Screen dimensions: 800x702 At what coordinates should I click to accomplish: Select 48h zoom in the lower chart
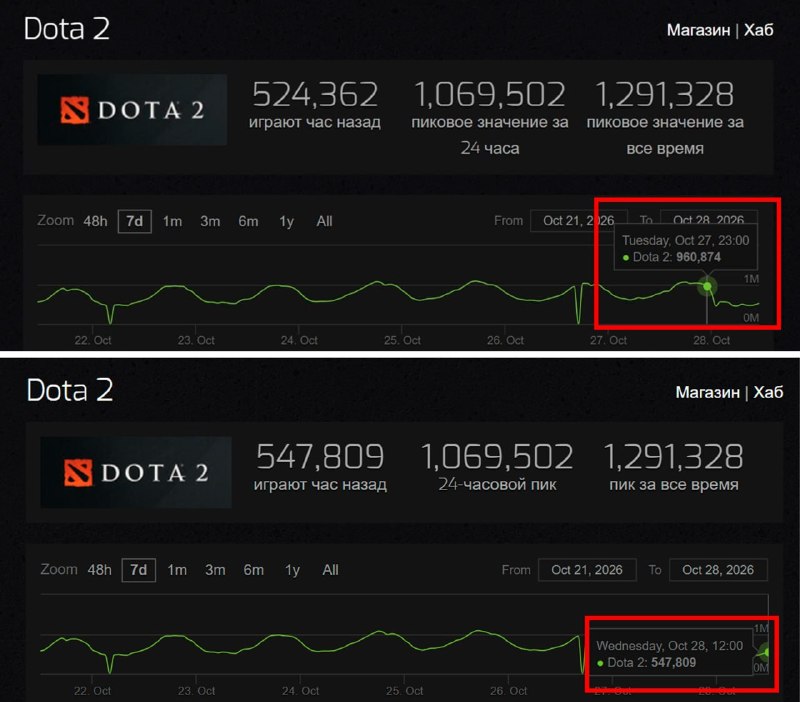point(99,570)
